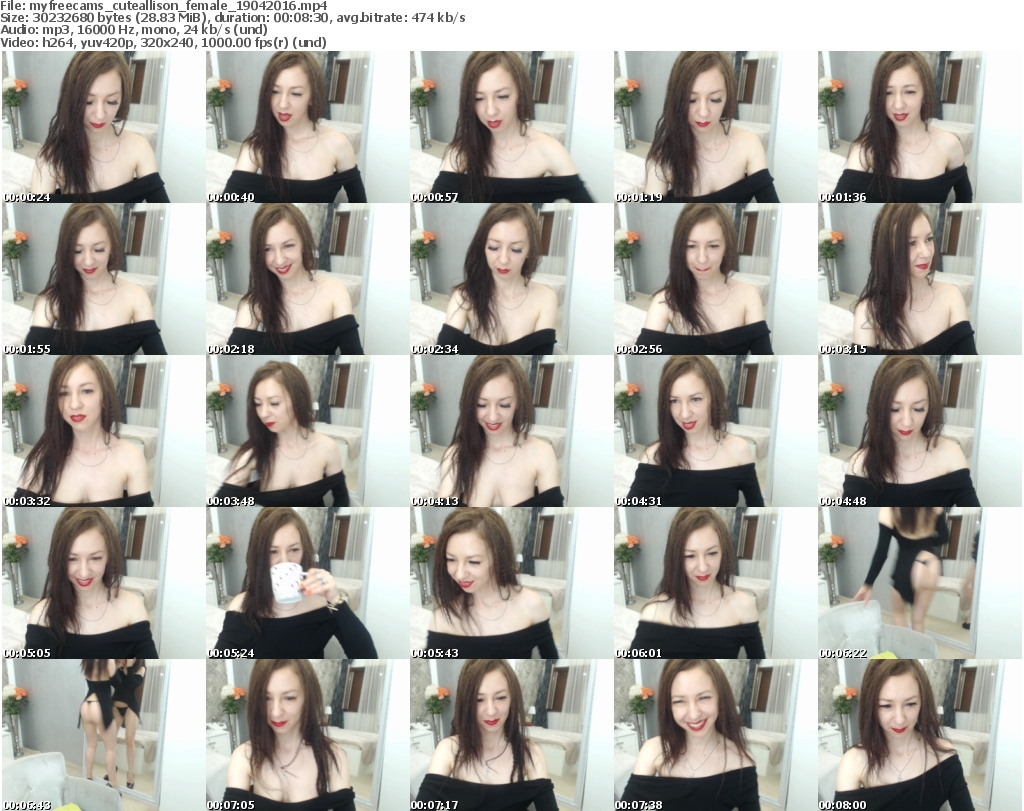The width and height of the screenshot is (1024, 811).
Task: Click the thumbnail at 00:02:34
Action: pyautogui.click(x=511, y=279)
